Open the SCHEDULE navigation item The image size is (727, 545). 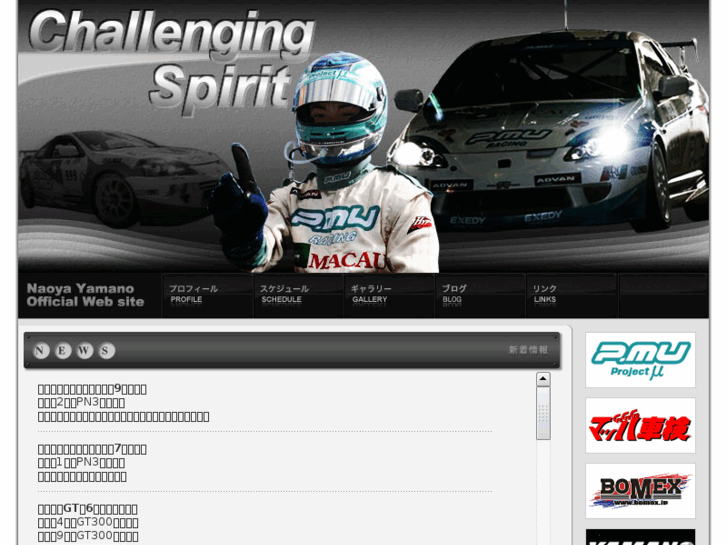click(x=299, y=295)
